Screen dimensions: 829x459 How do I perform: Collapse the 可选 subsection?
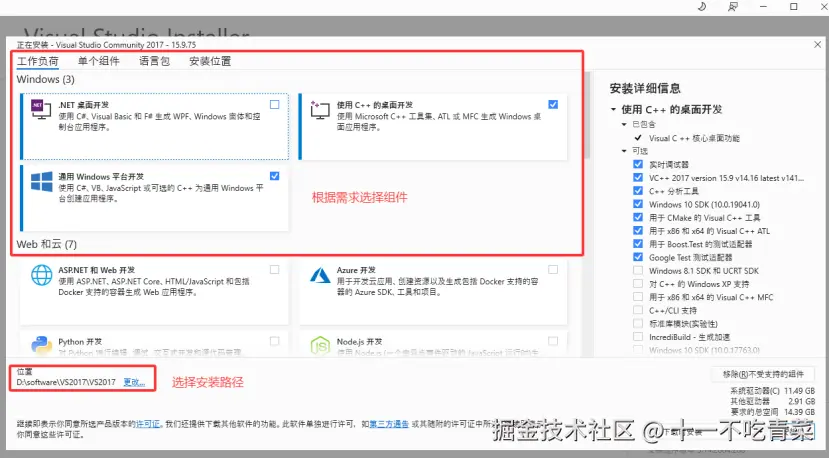click(624, 151)
